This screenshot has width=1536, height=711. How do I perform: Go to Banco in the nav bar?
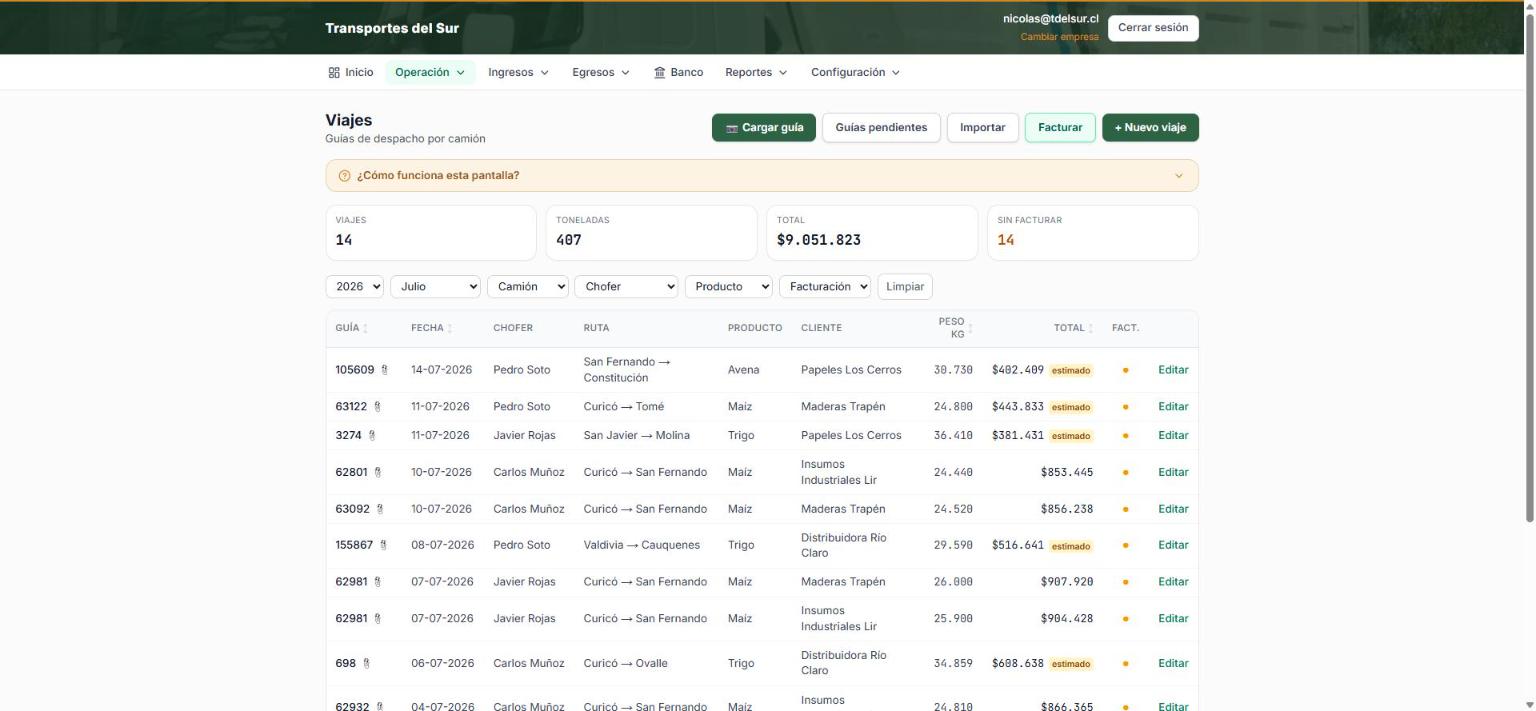coord(678,73)
